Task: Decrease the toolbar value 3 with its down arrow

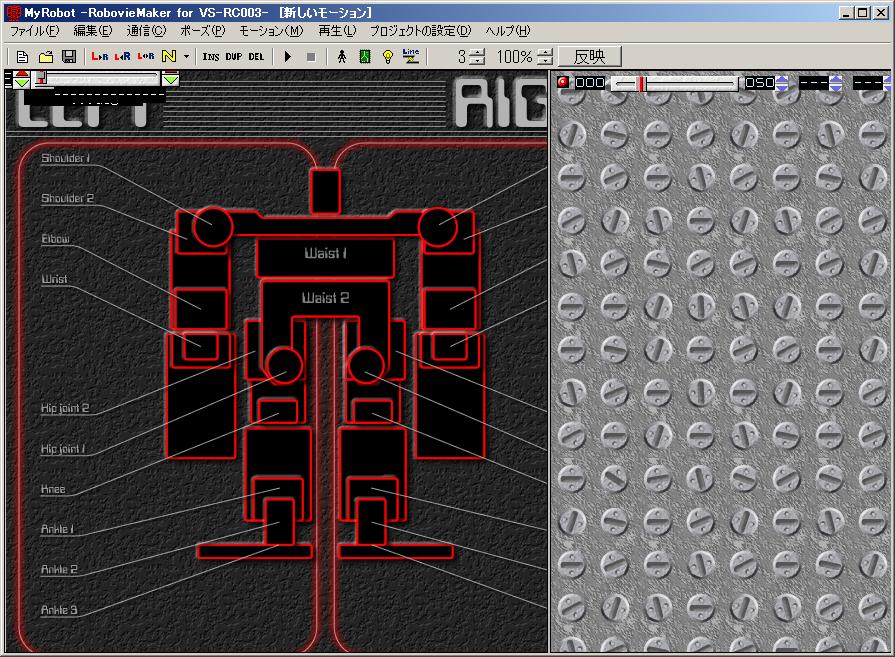Action: (x=479, y=61)
